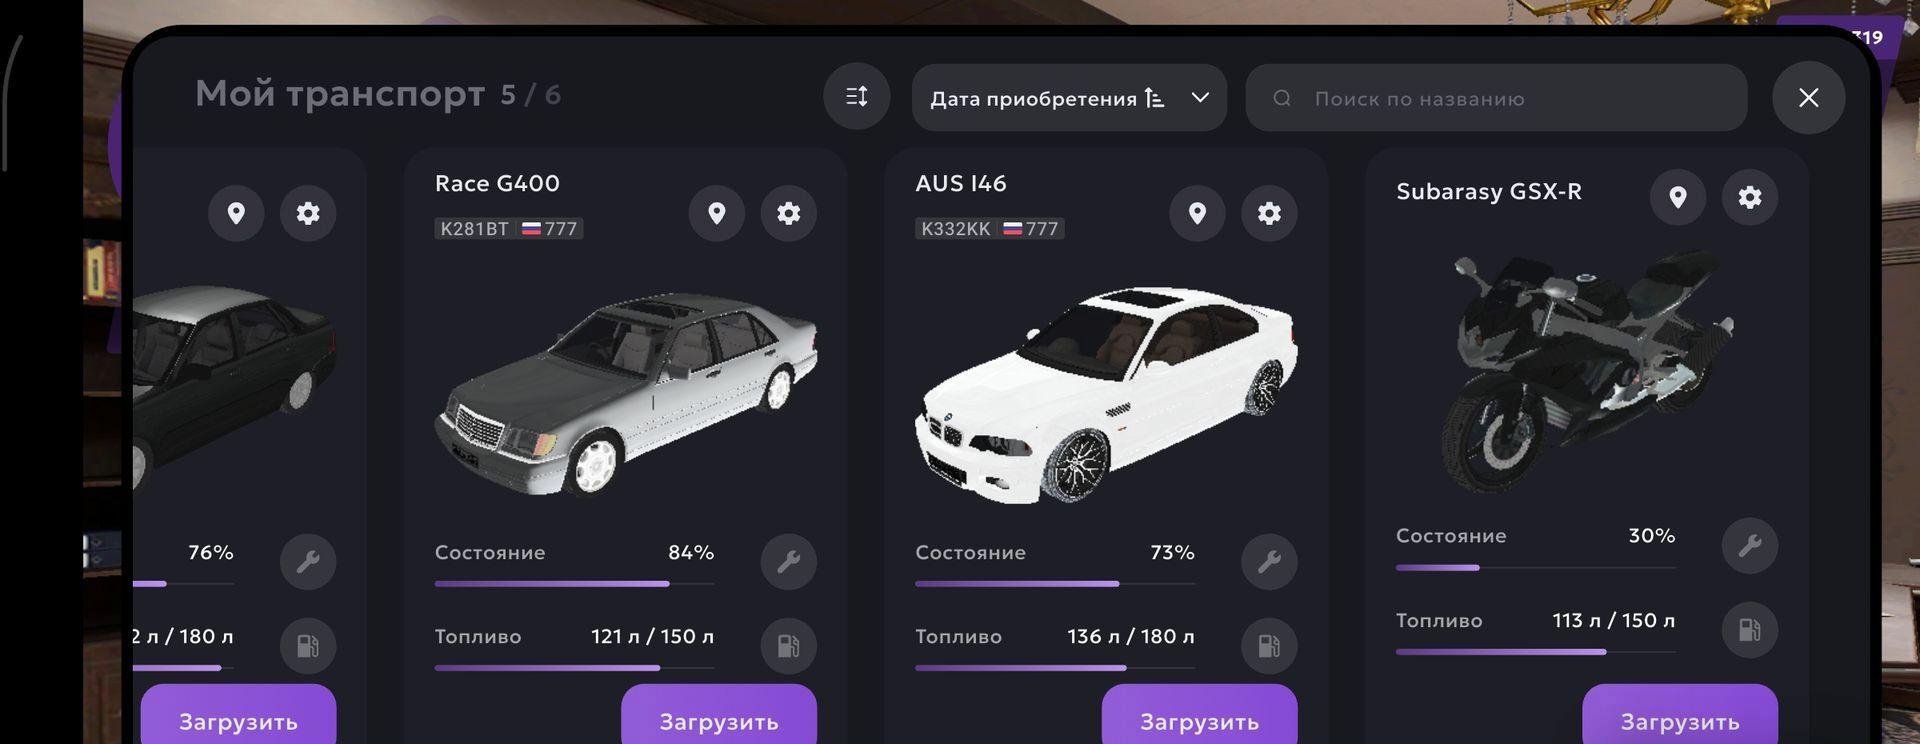
Task: Toggle the filter sort options button
Action: [x=857, y=97]
